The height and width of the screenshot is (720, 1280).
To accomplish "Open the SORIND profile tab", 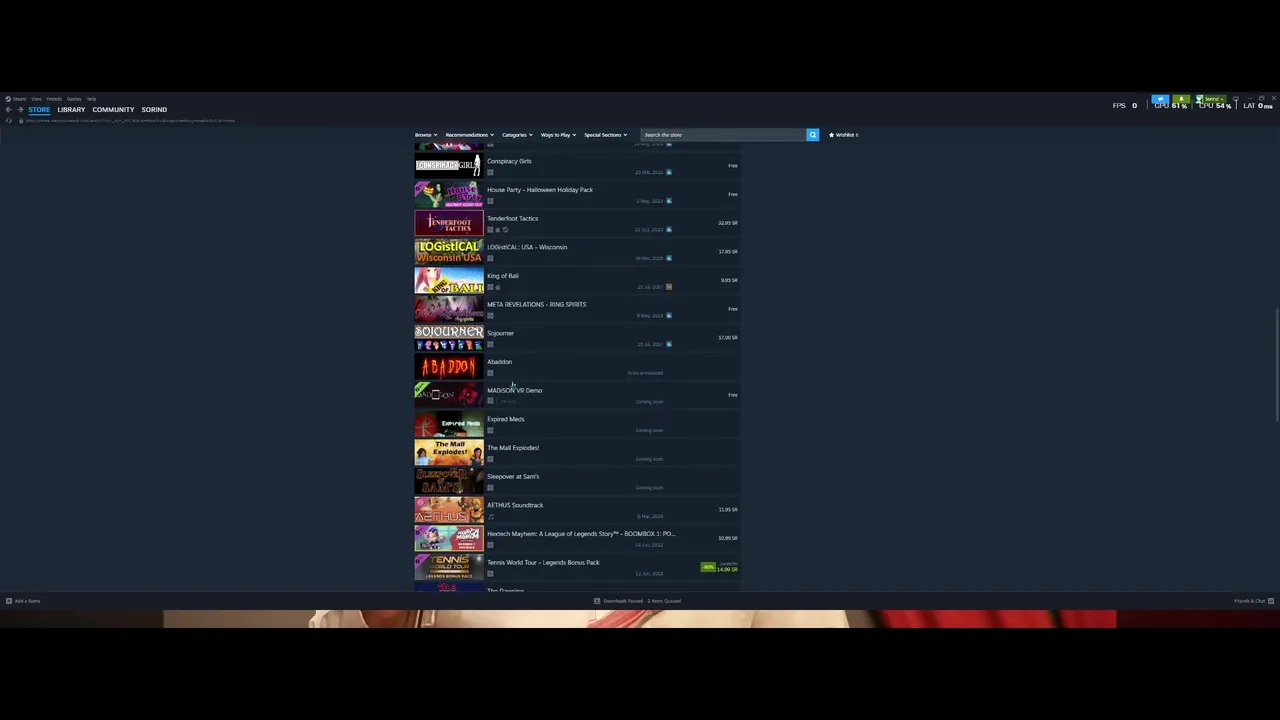I will click(x=154, y=109).
